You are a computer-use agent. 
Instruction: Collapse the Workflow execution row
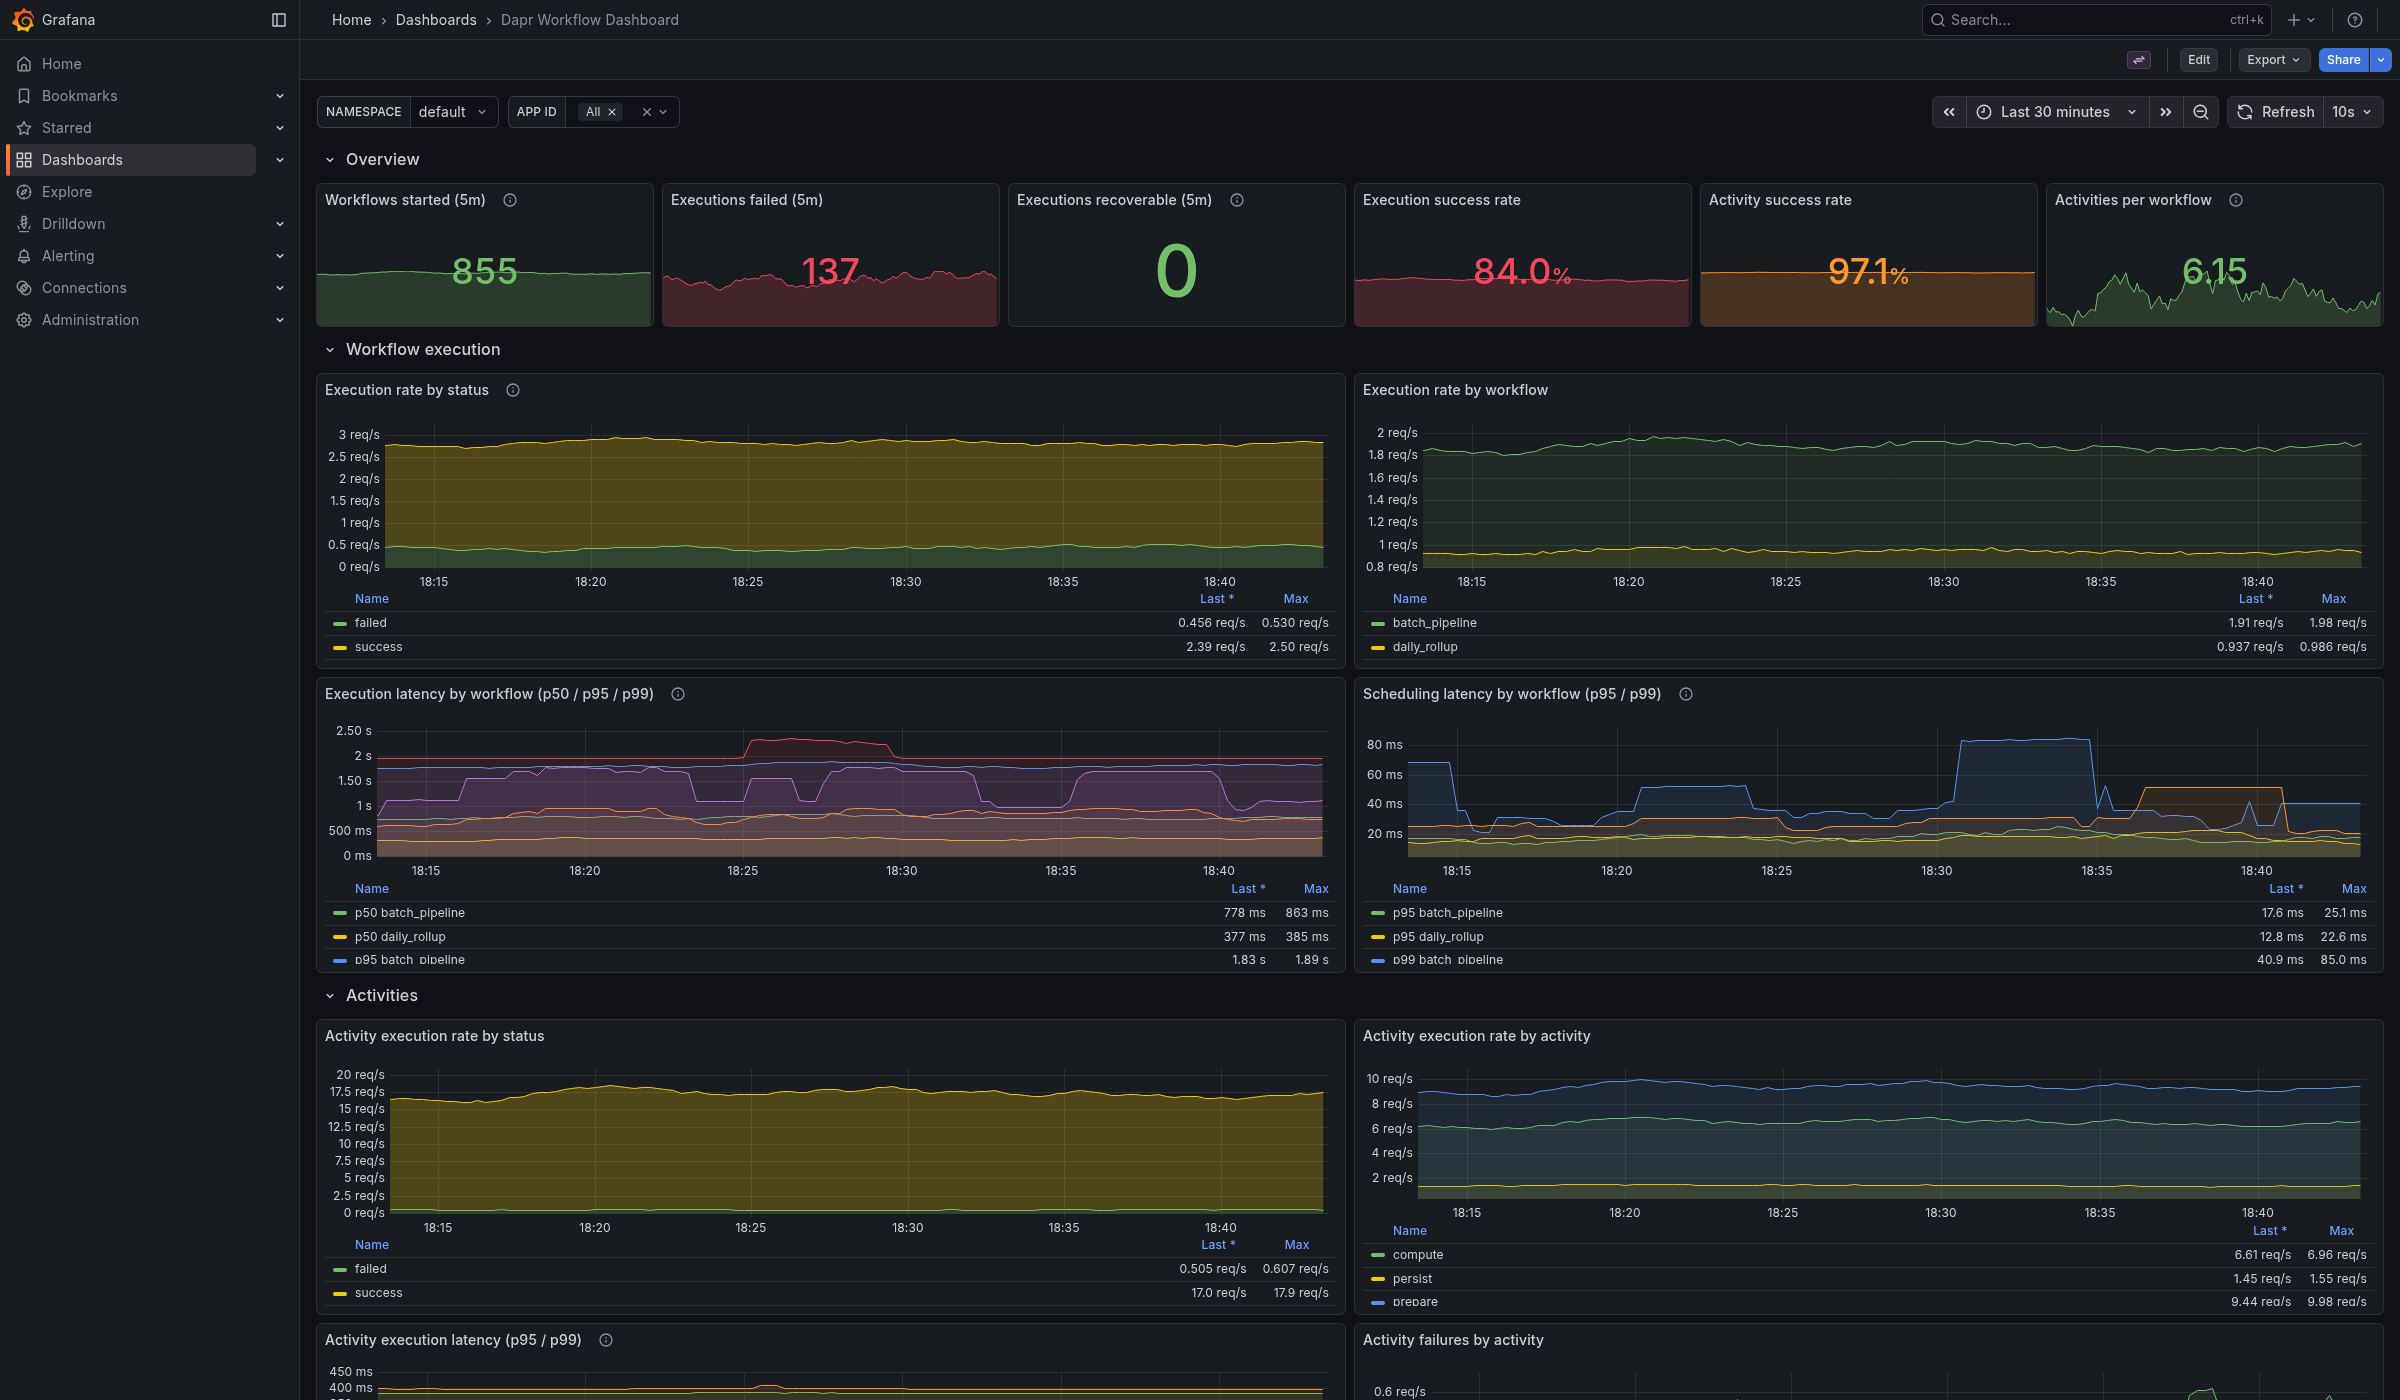[x=412, y=350]
